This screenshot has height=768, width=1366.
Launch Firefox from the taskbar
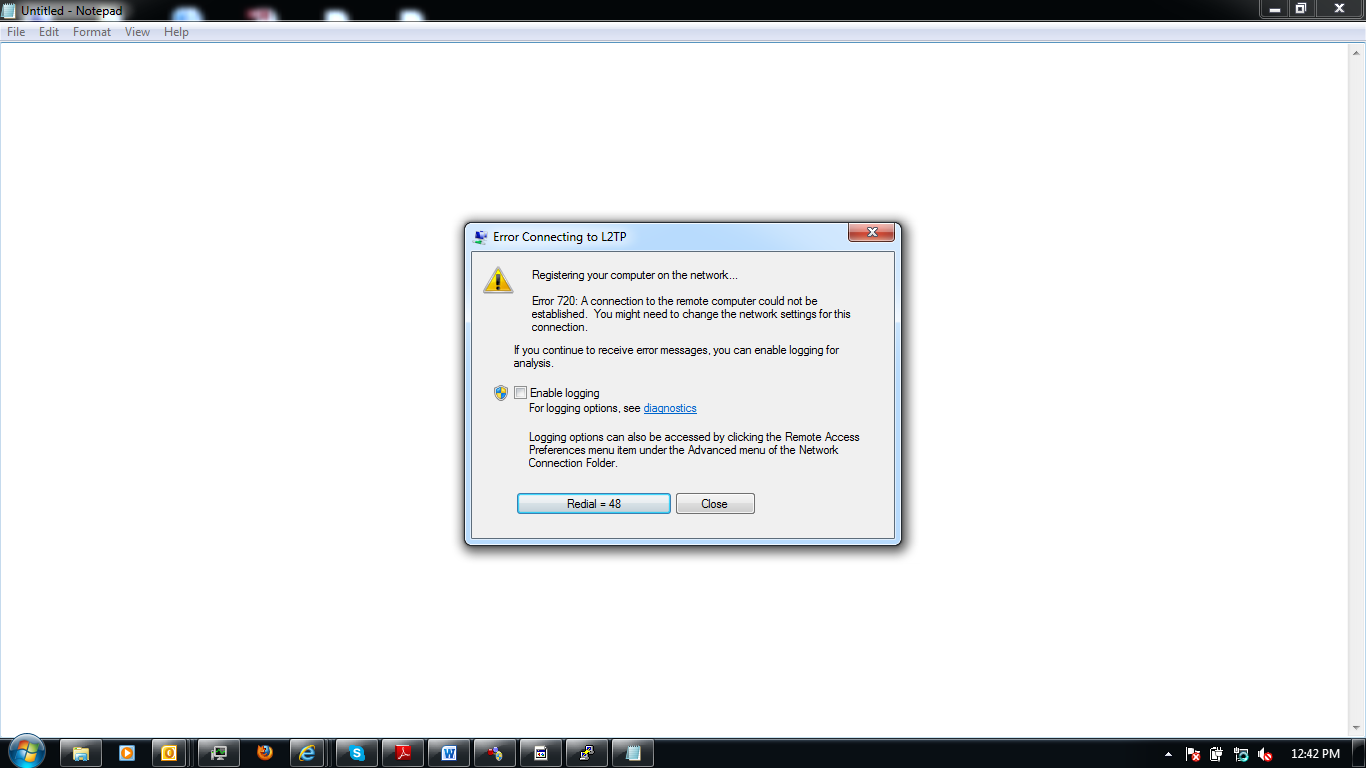click(265, 753)
